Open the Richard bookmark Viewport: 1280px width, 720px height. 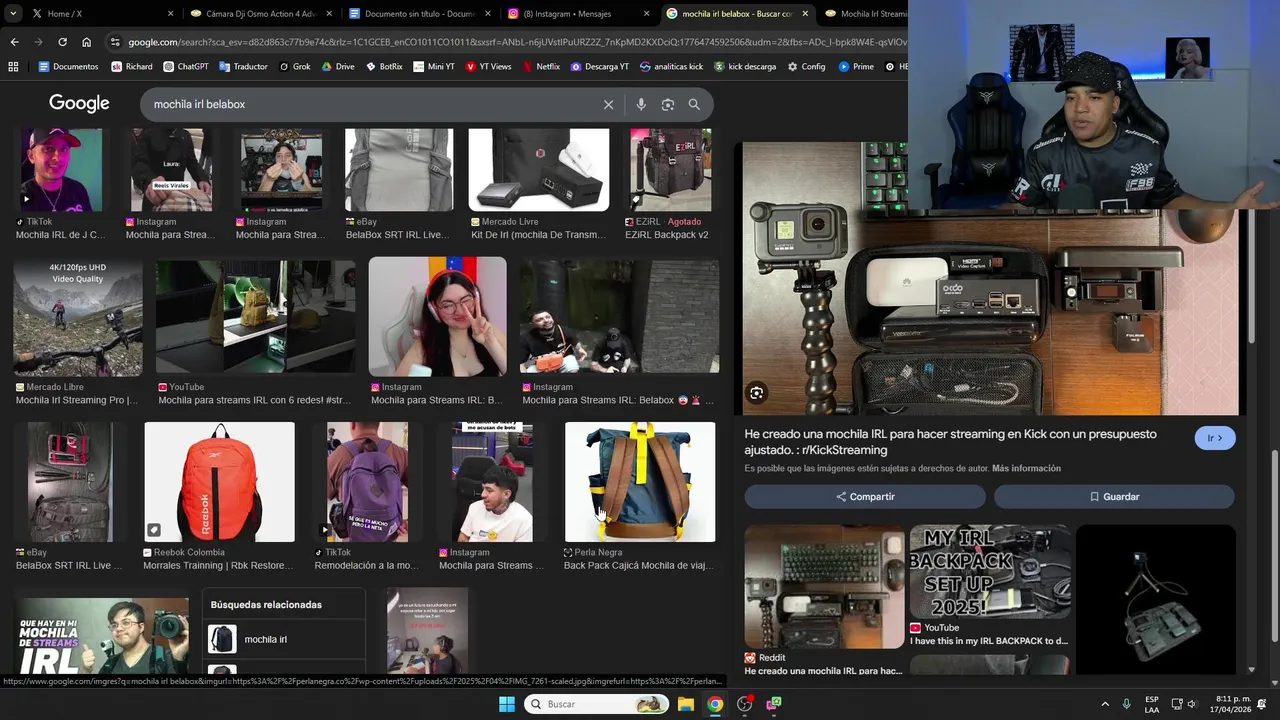click(132, 67)
